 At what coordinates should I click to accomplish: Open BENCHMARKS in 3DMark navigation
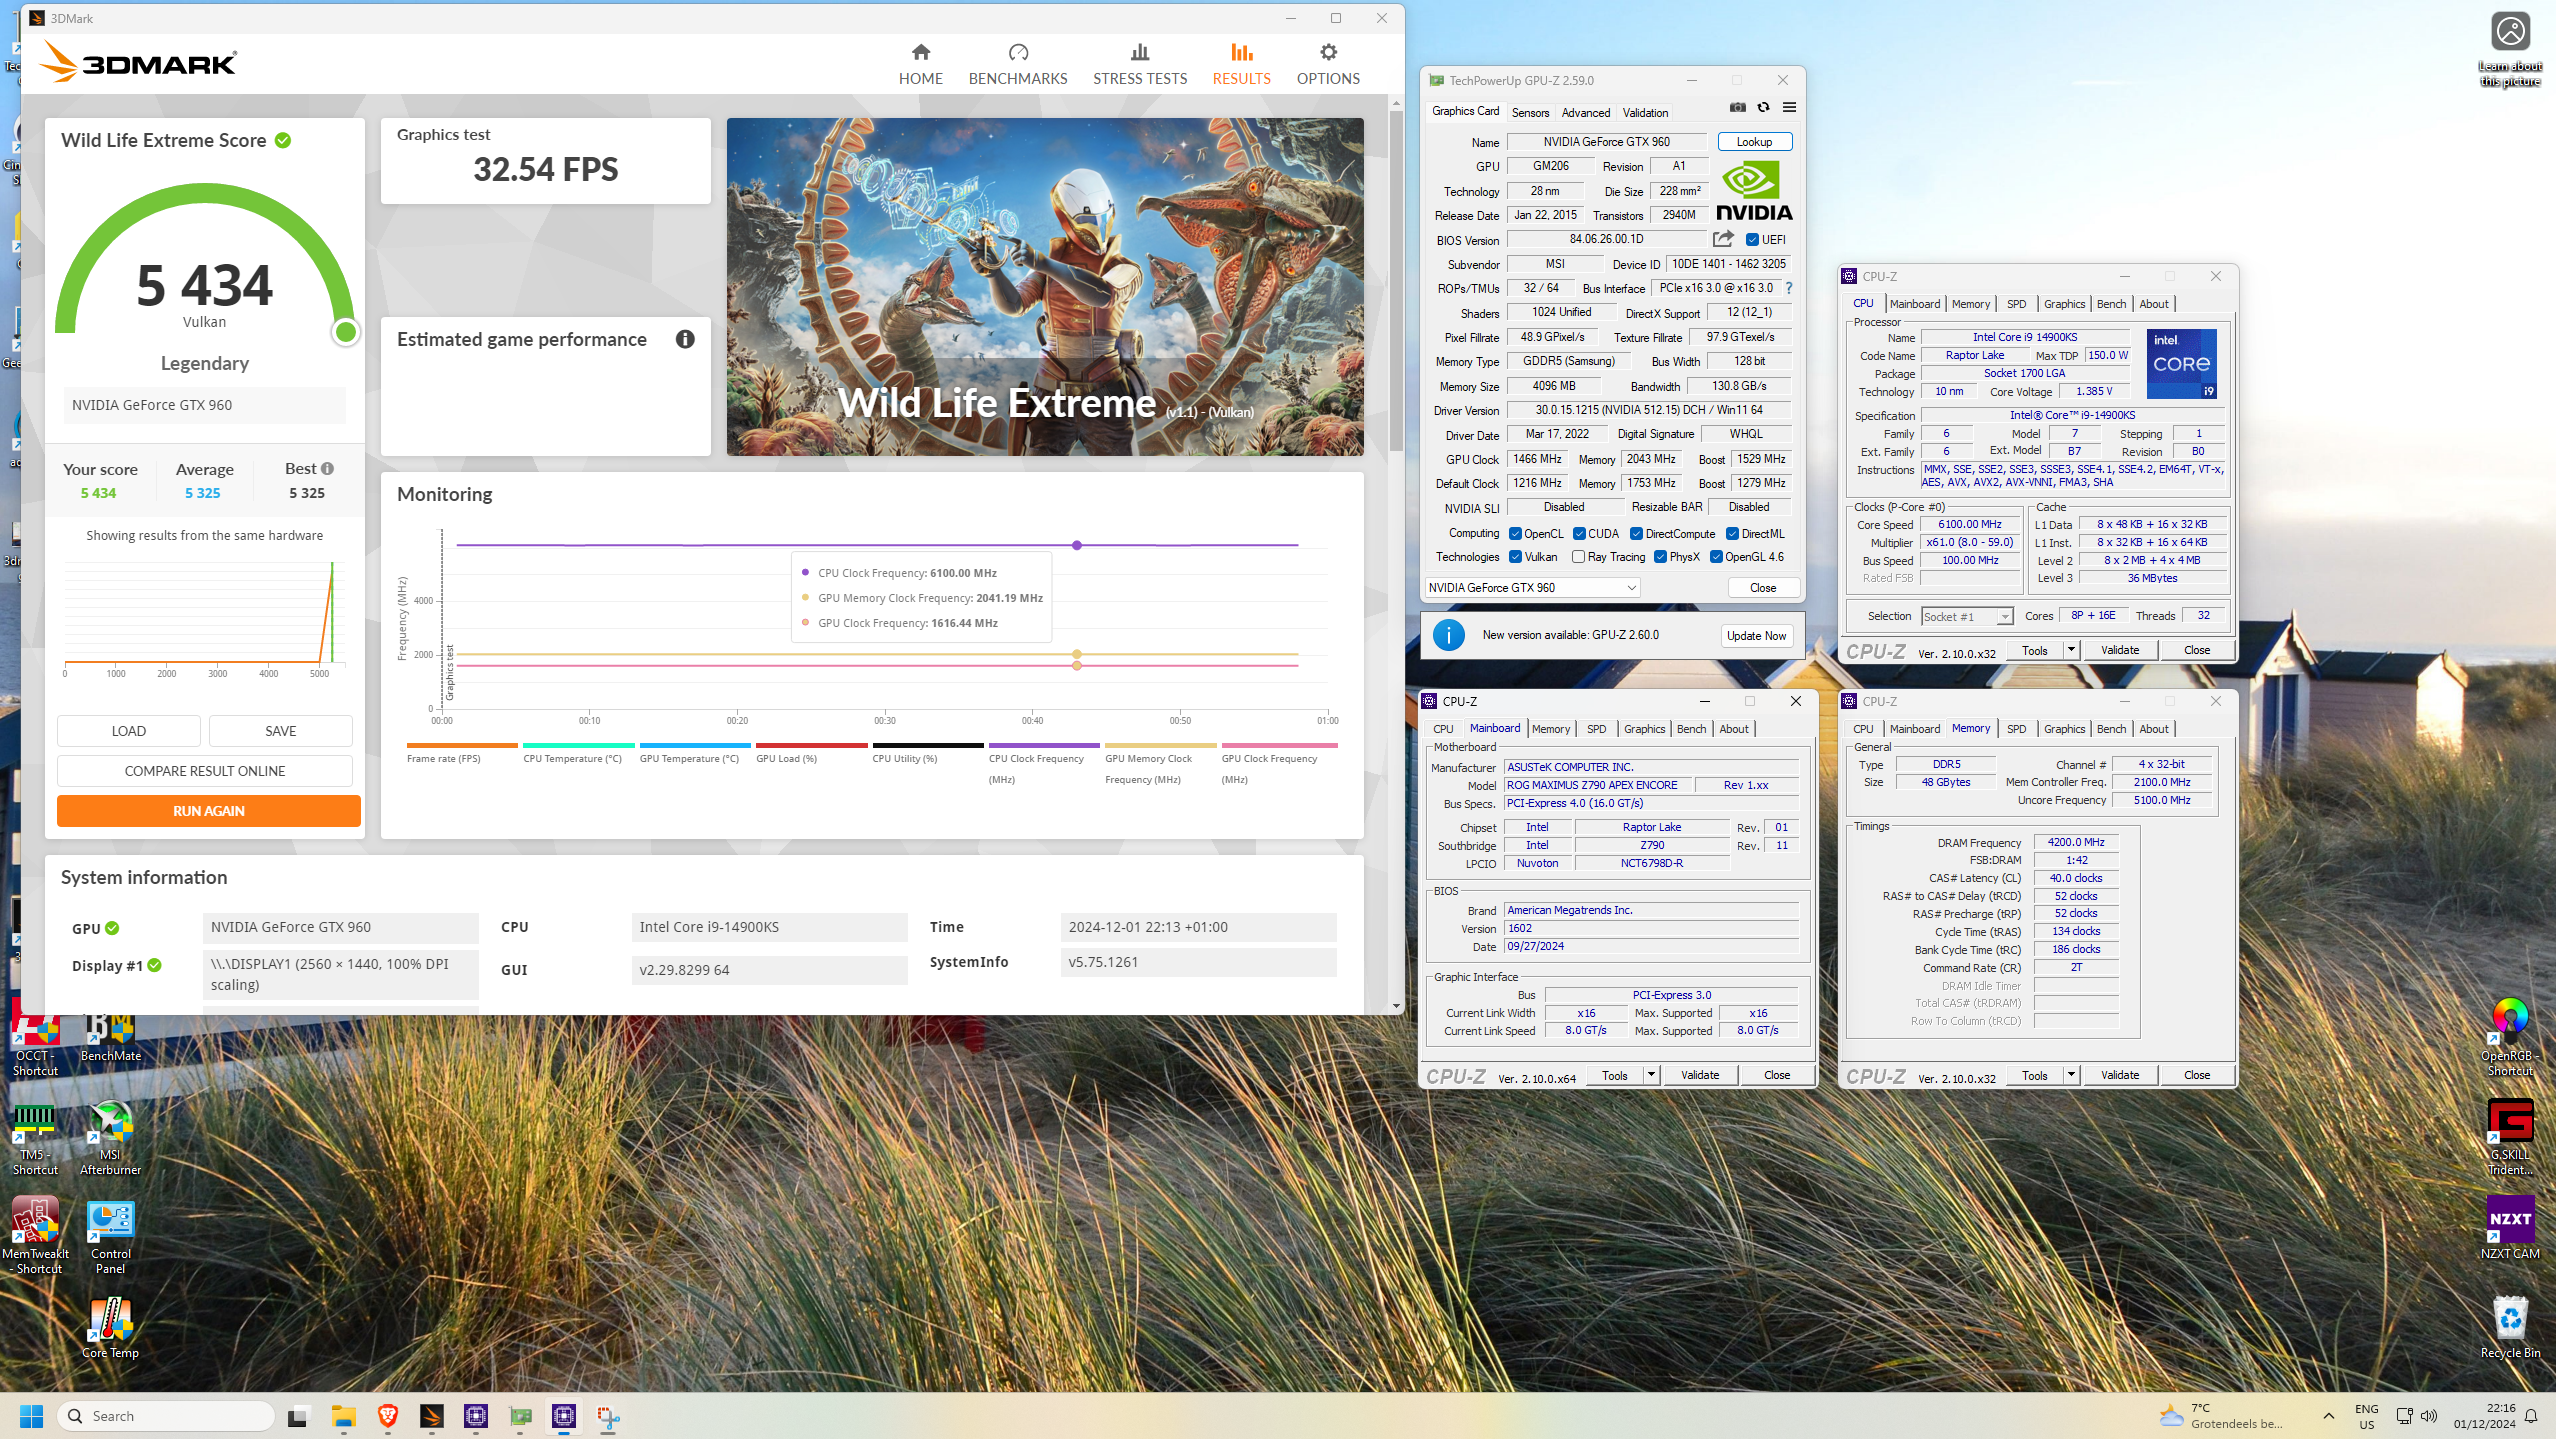[x=1017, y=64]
